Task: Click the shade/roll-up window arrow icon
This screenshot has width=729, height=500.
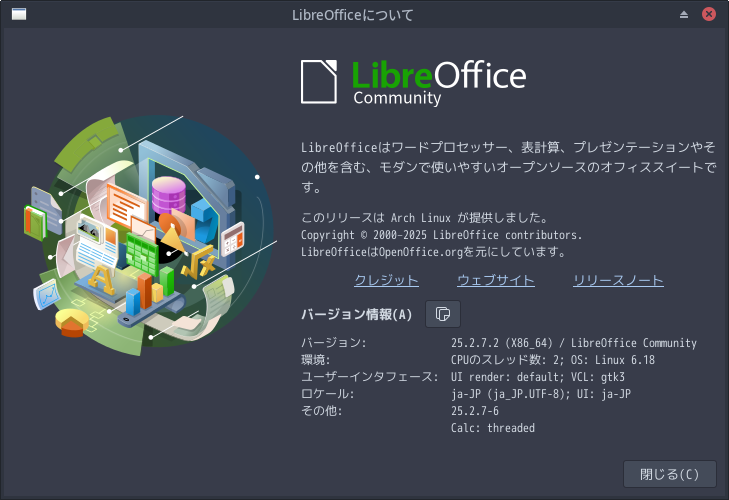Action: click(x=683, y=14)
